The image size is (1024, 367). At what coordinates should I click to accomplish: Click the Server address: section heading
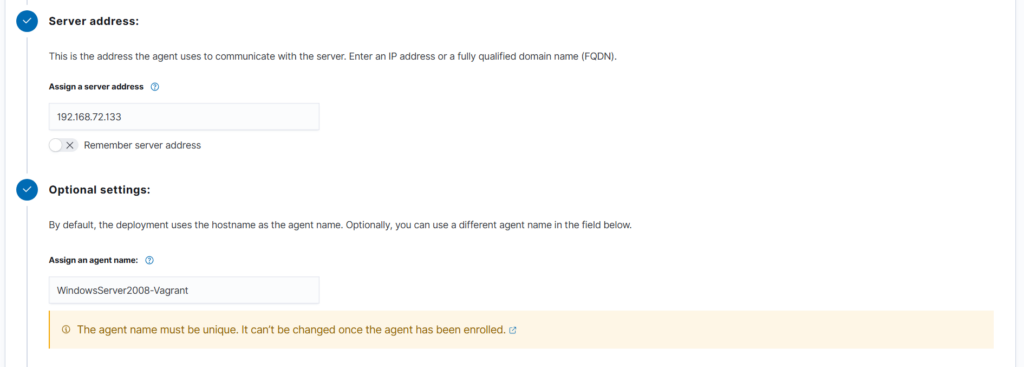pos(94,21)
